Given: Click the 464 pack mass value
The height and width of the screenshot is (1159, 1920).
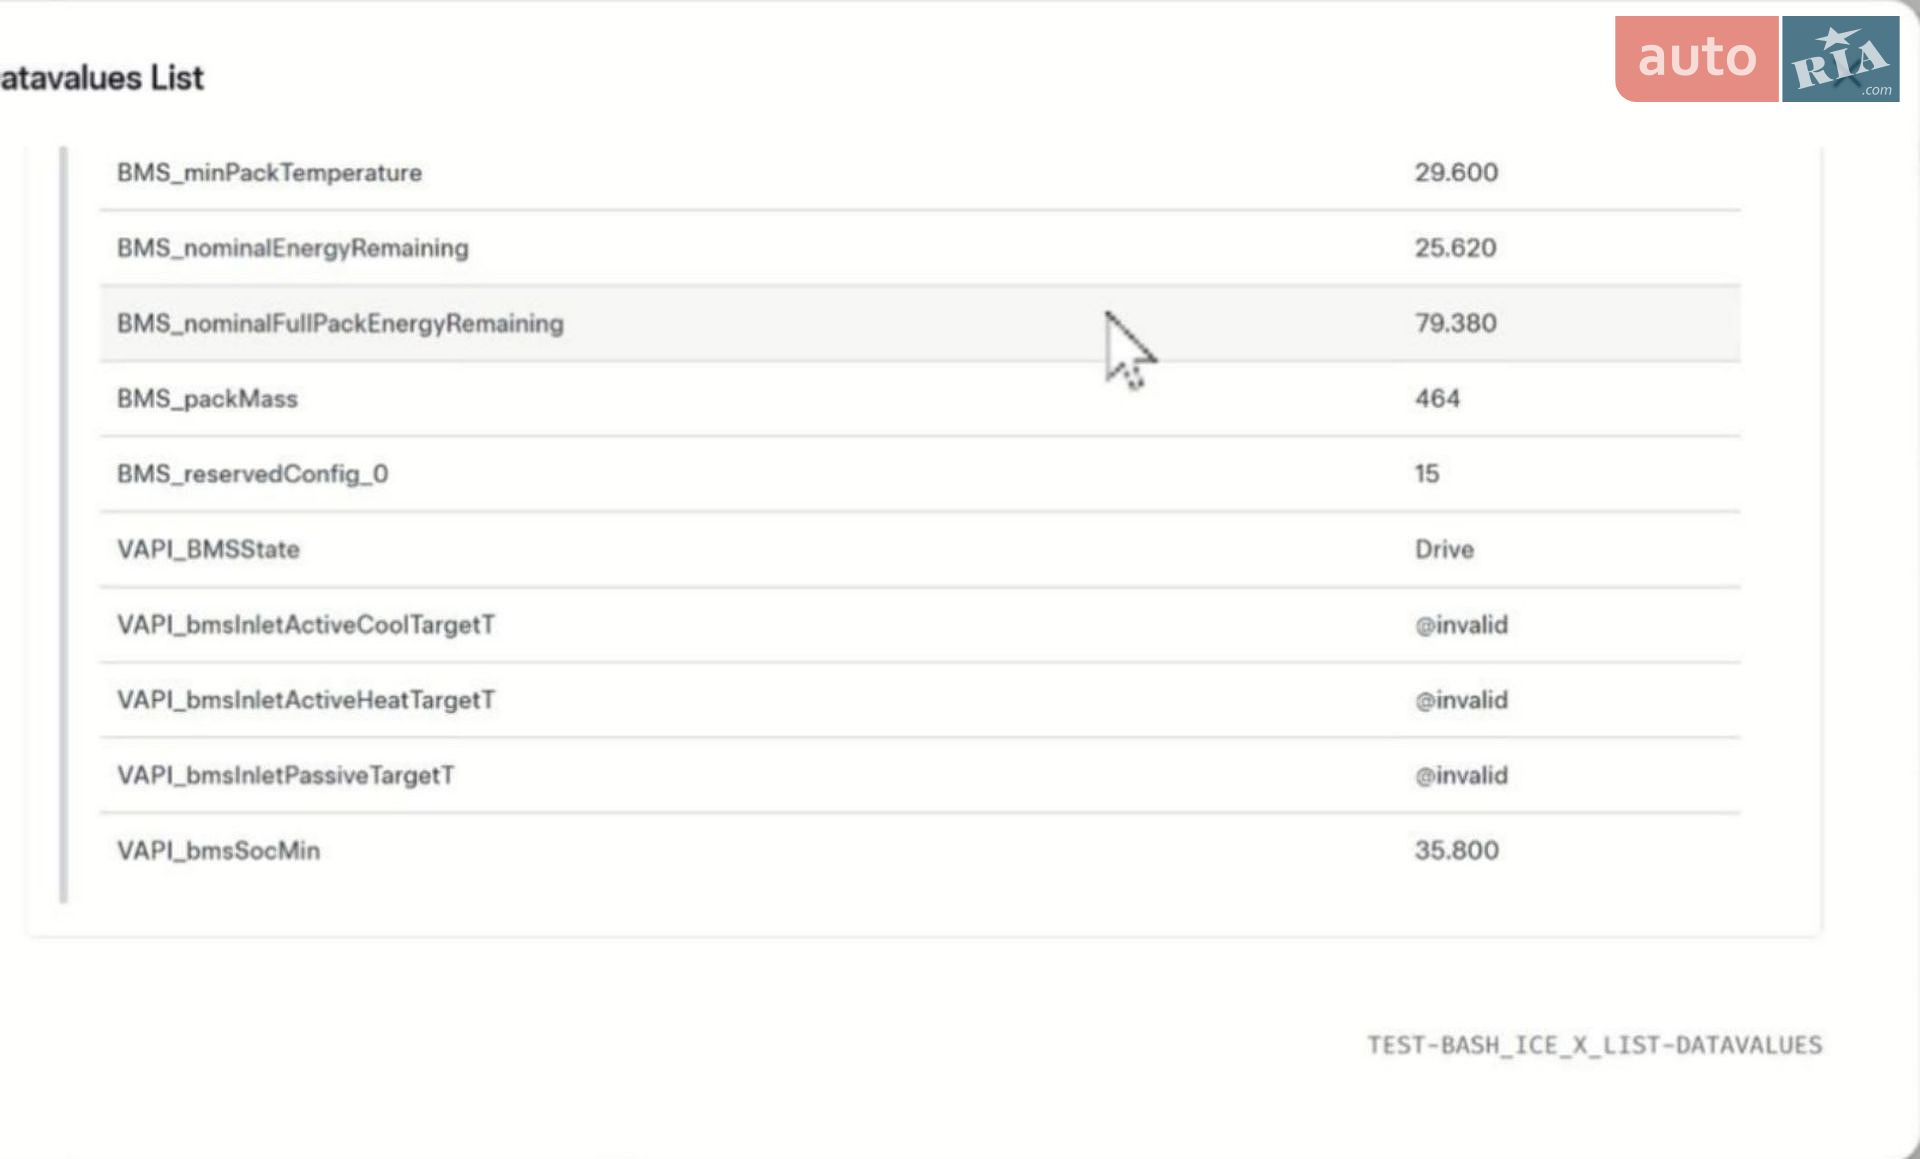Looking at the screenshot, I should click(x=1437, y=398).
